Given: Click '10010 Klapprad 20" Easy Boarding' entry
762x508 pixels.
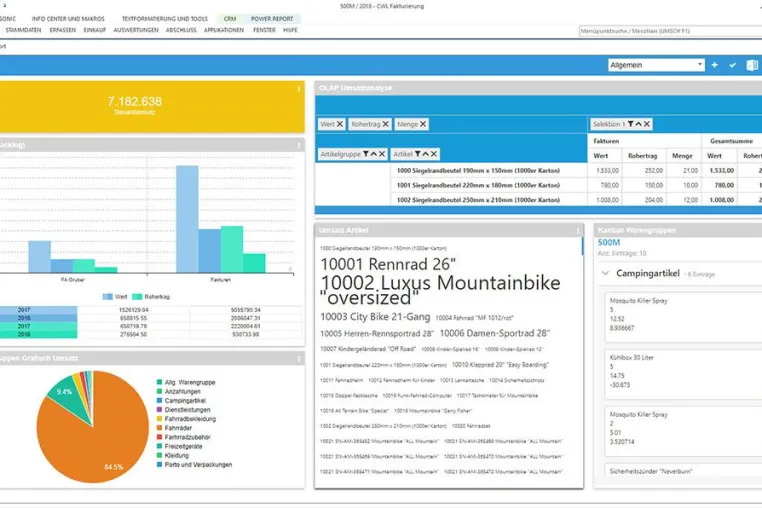Looking at the screenshot, I should (x=500, y=365).
